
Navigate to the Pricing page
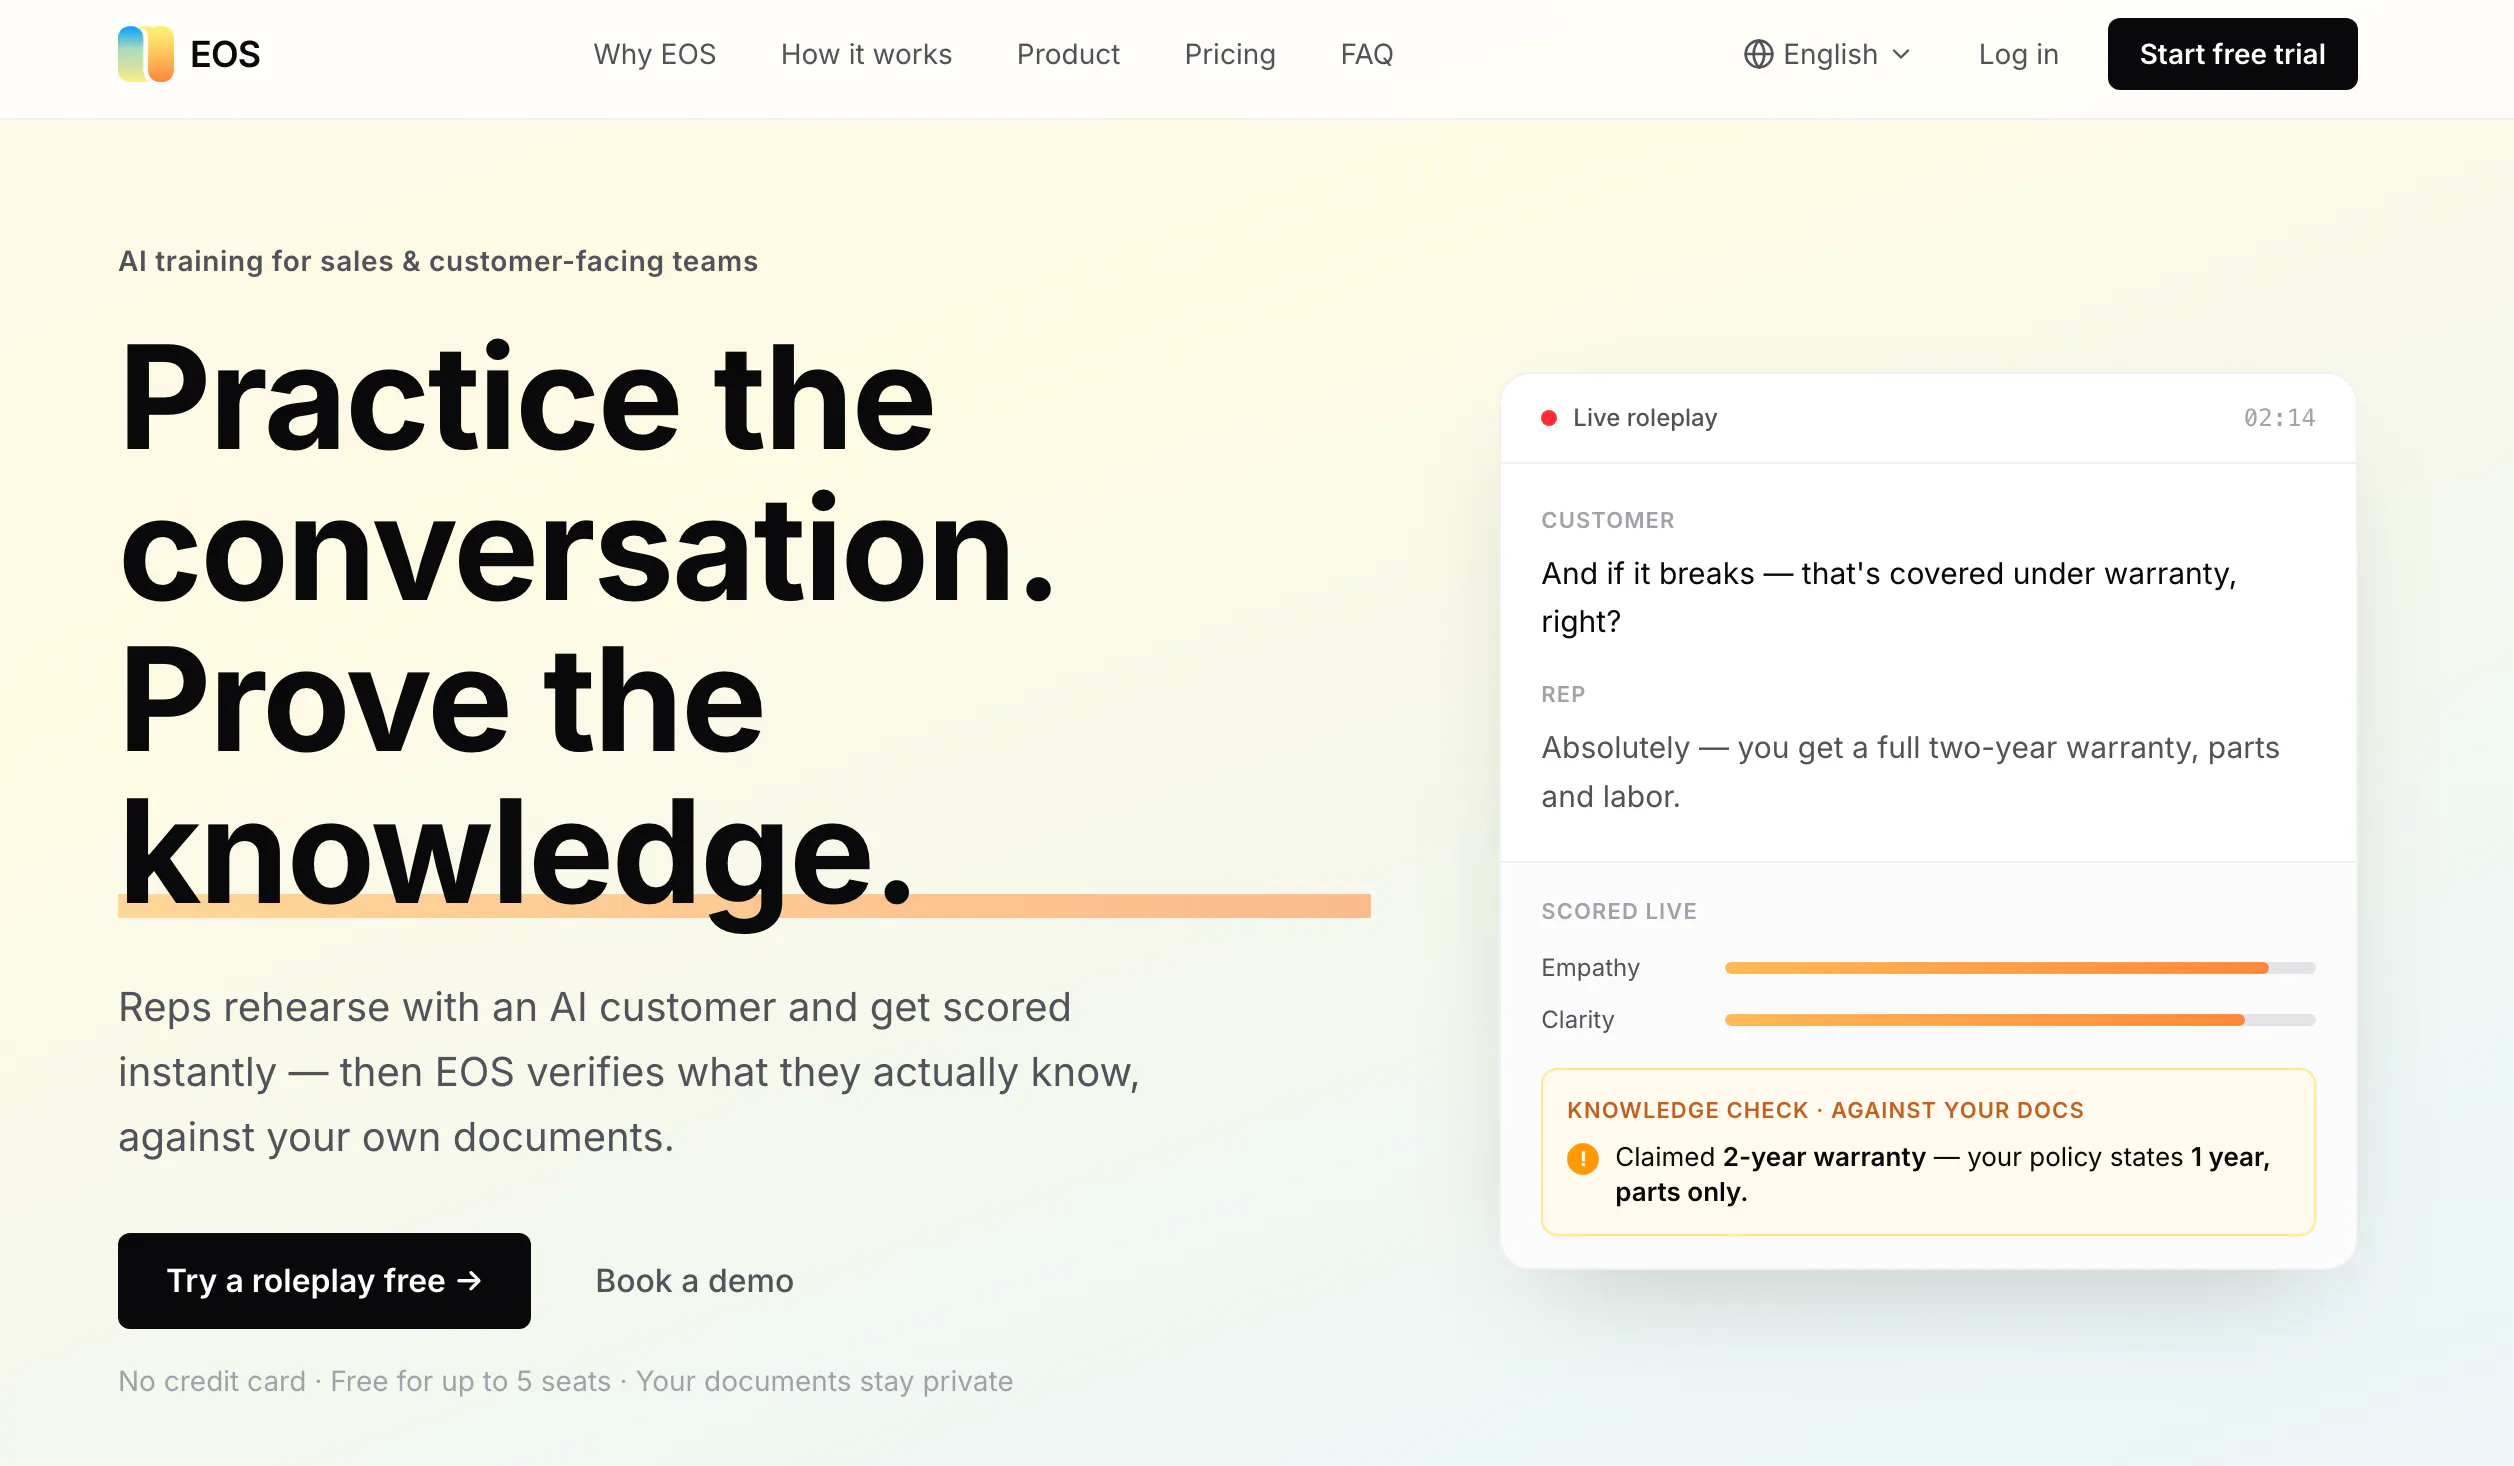(1230, 54)
